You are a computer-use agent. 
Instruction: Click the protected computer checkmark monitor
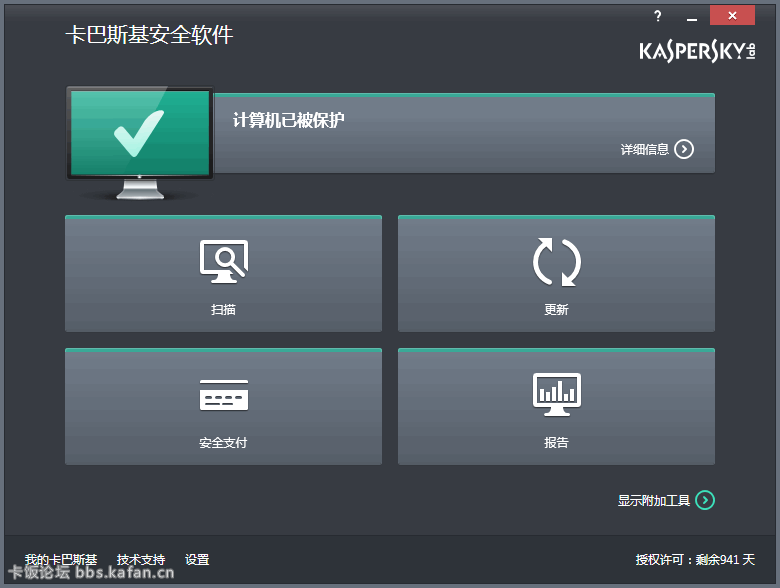140,143
